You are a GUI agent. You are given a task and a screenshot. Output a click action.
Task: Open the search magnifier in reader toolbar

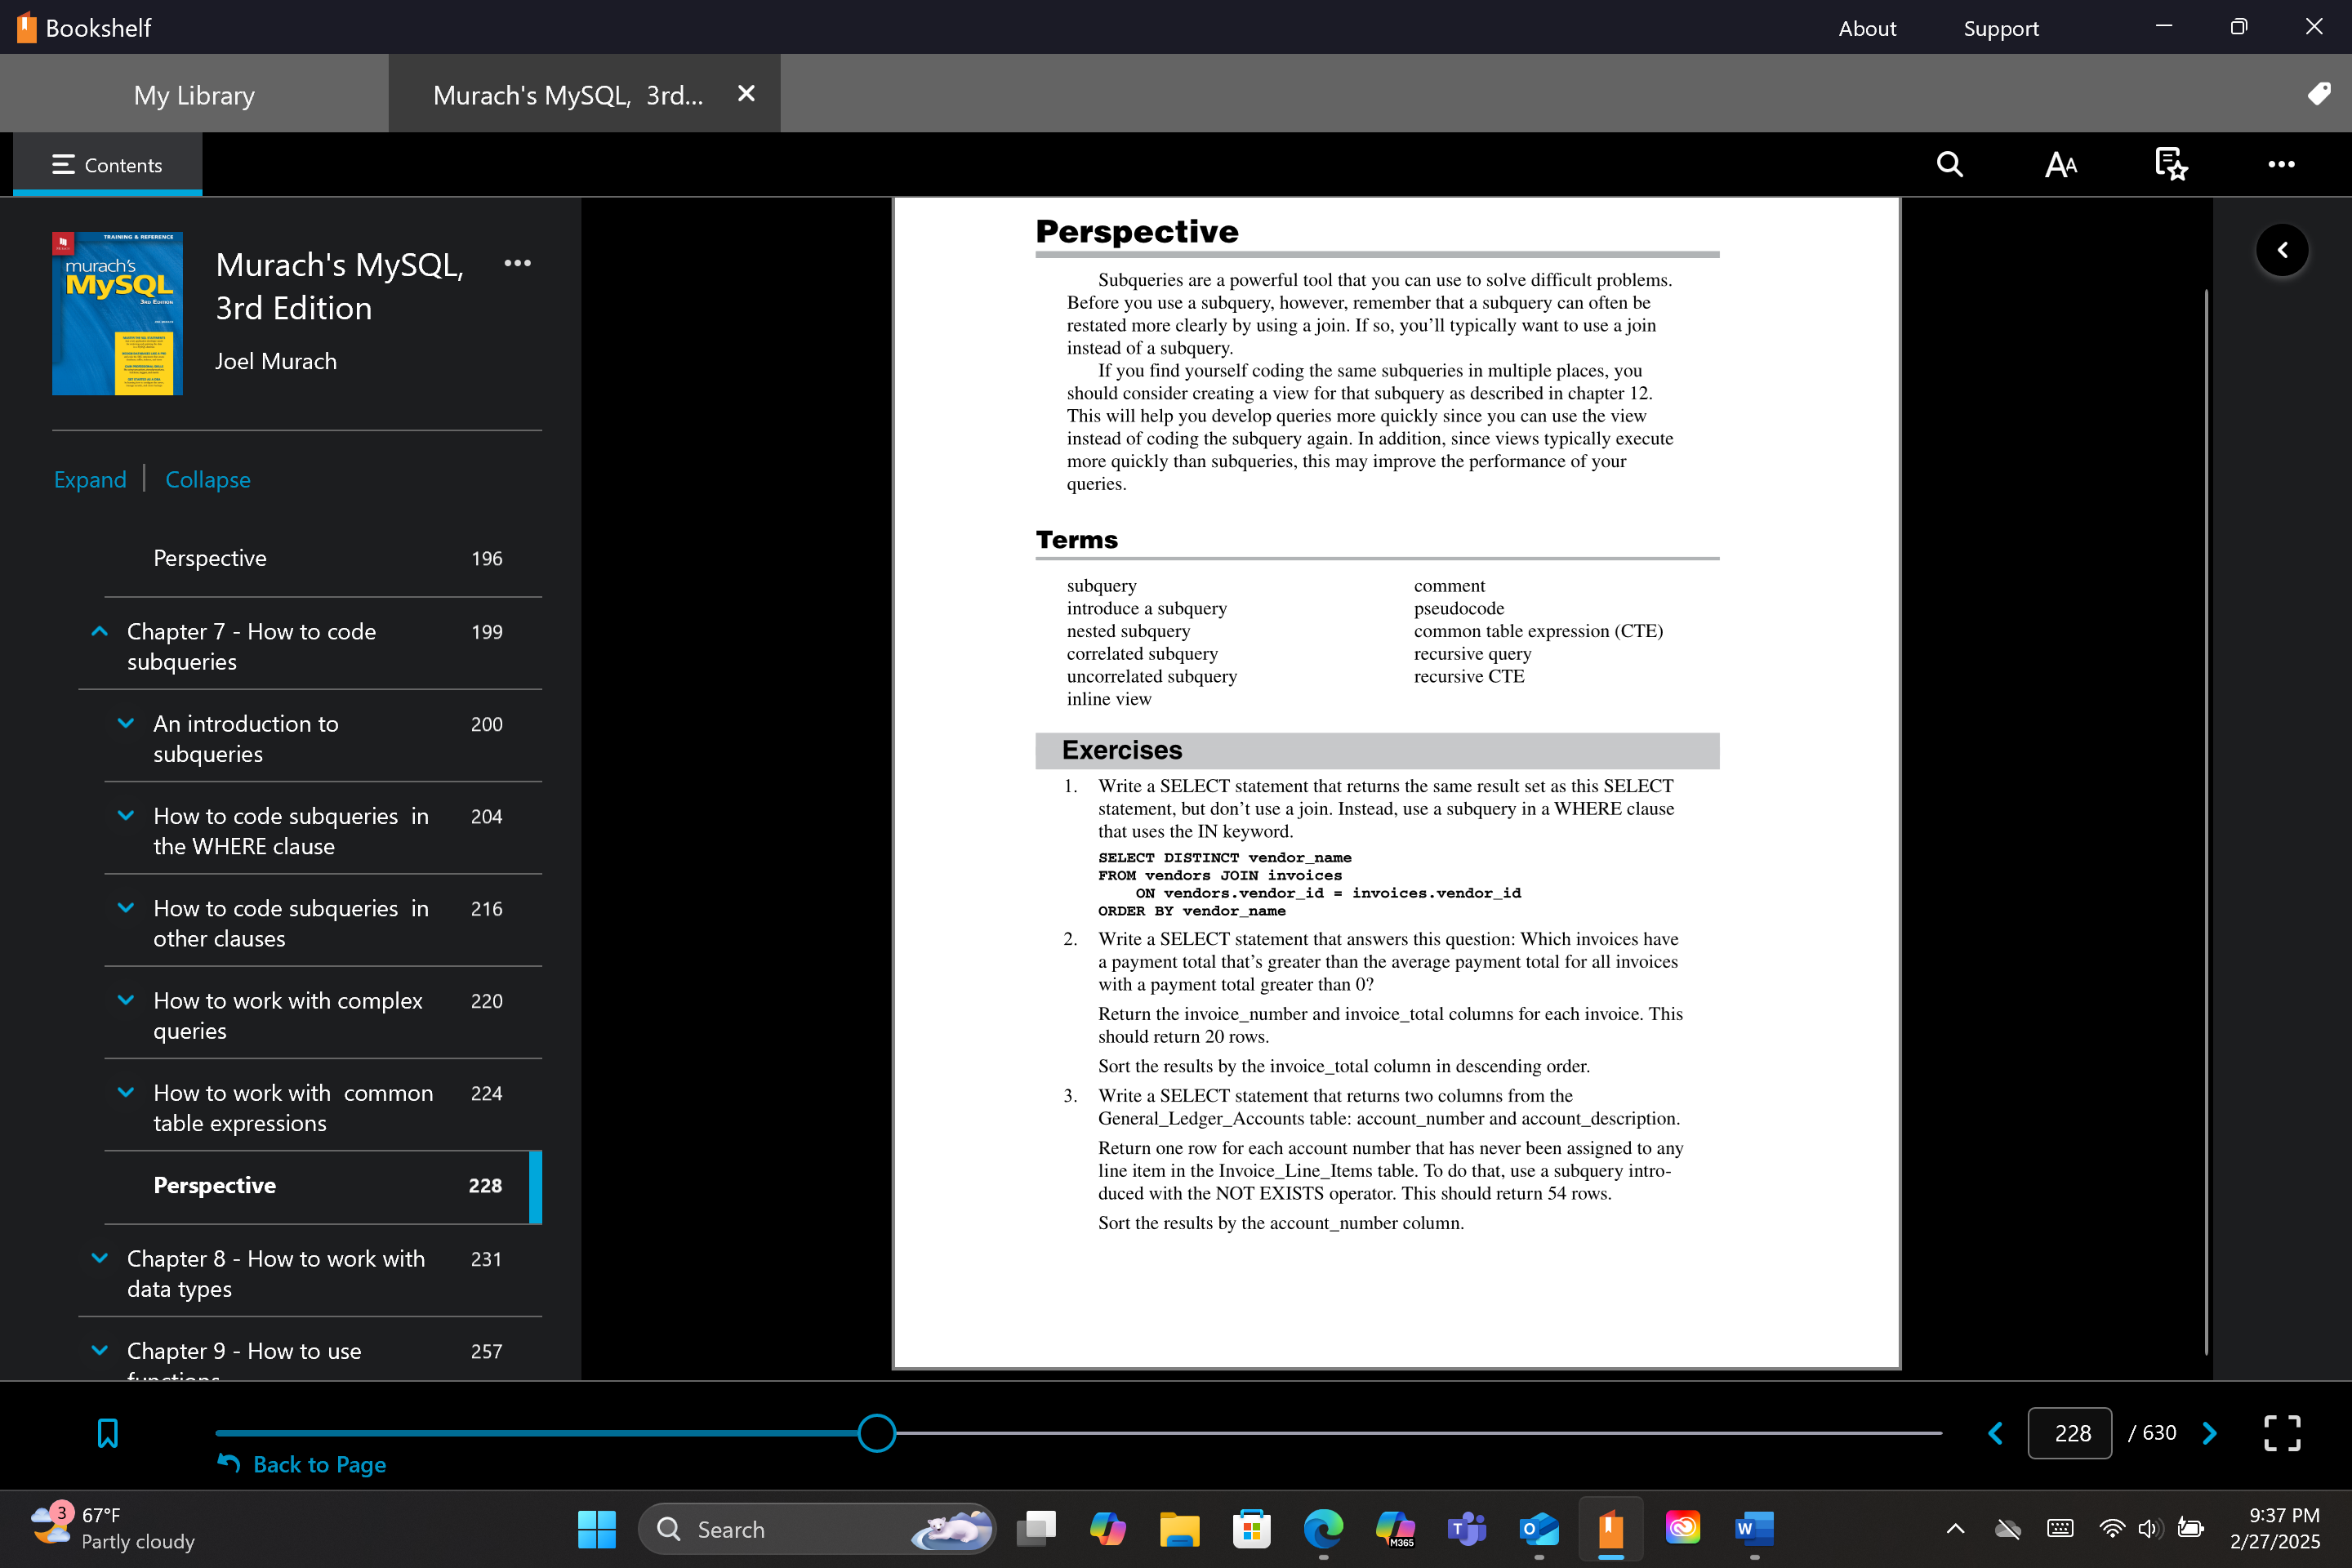pyautogui.click(x=1949, y=164)
